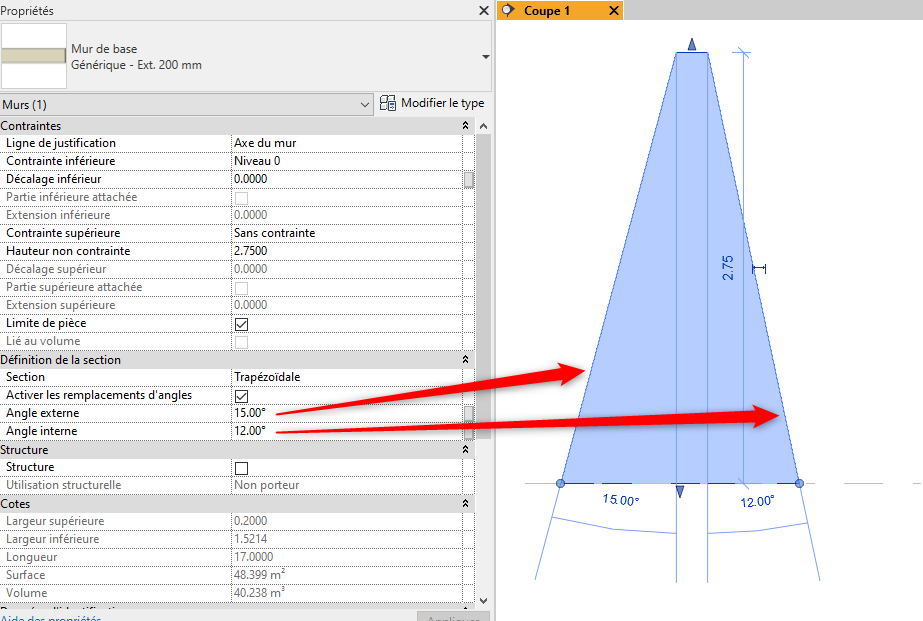Click the top flip arrow on the wall

[691, 45]
